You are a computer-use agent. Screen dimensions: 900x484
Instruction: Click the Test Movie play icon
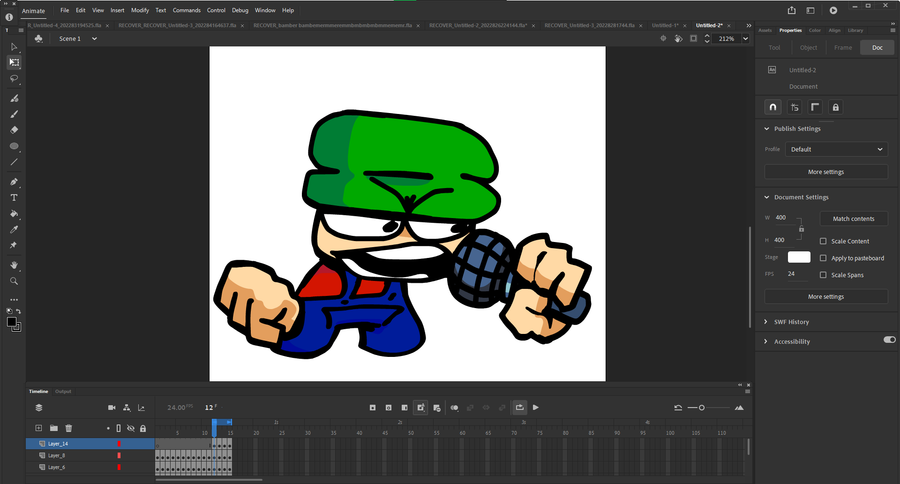(833, 10)
